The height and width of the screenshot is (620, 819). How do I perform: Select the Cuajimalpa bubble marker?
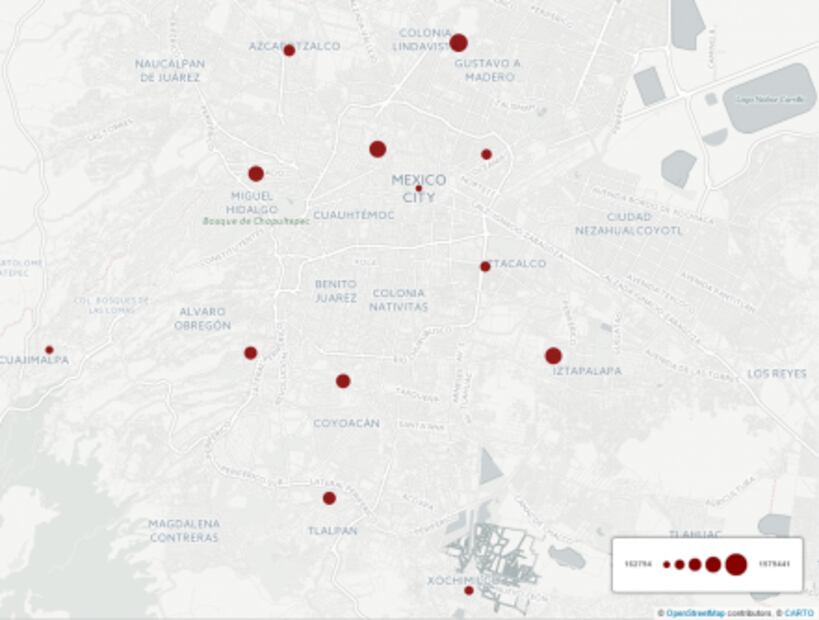[49, 350]
